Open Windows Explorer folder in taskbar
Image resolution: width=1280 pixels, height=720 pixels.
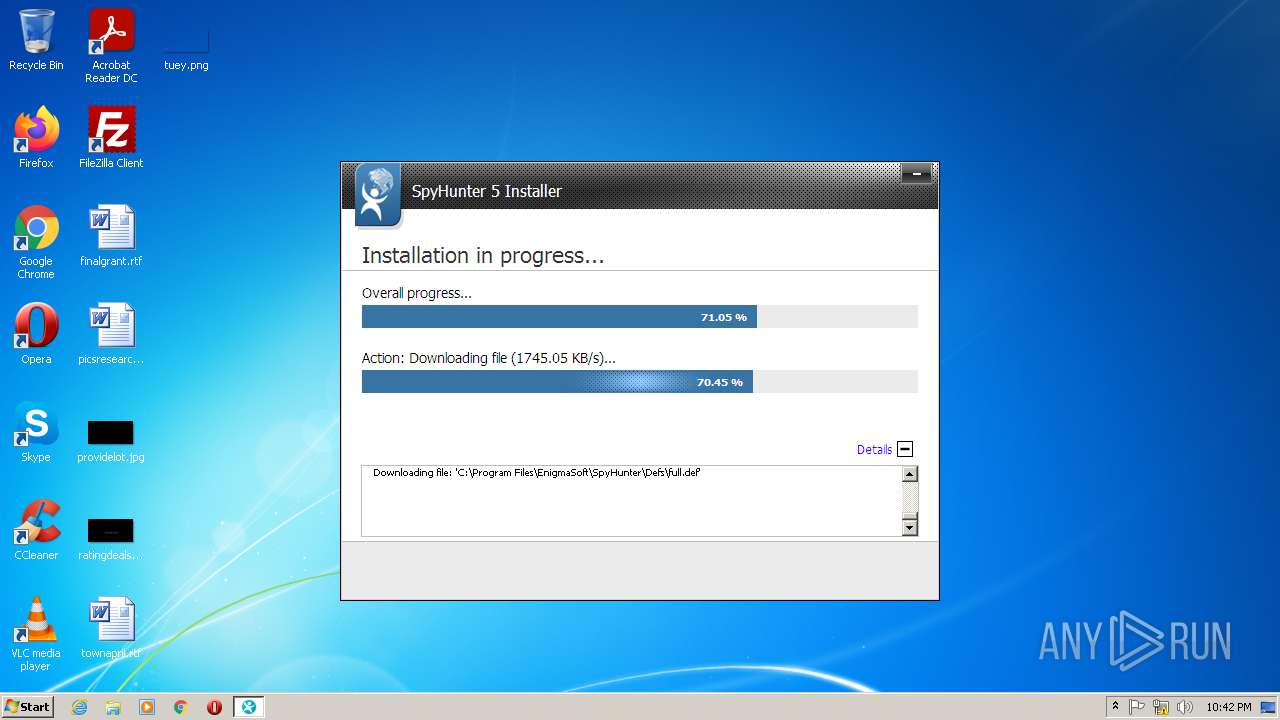click(x=113, y=707)
